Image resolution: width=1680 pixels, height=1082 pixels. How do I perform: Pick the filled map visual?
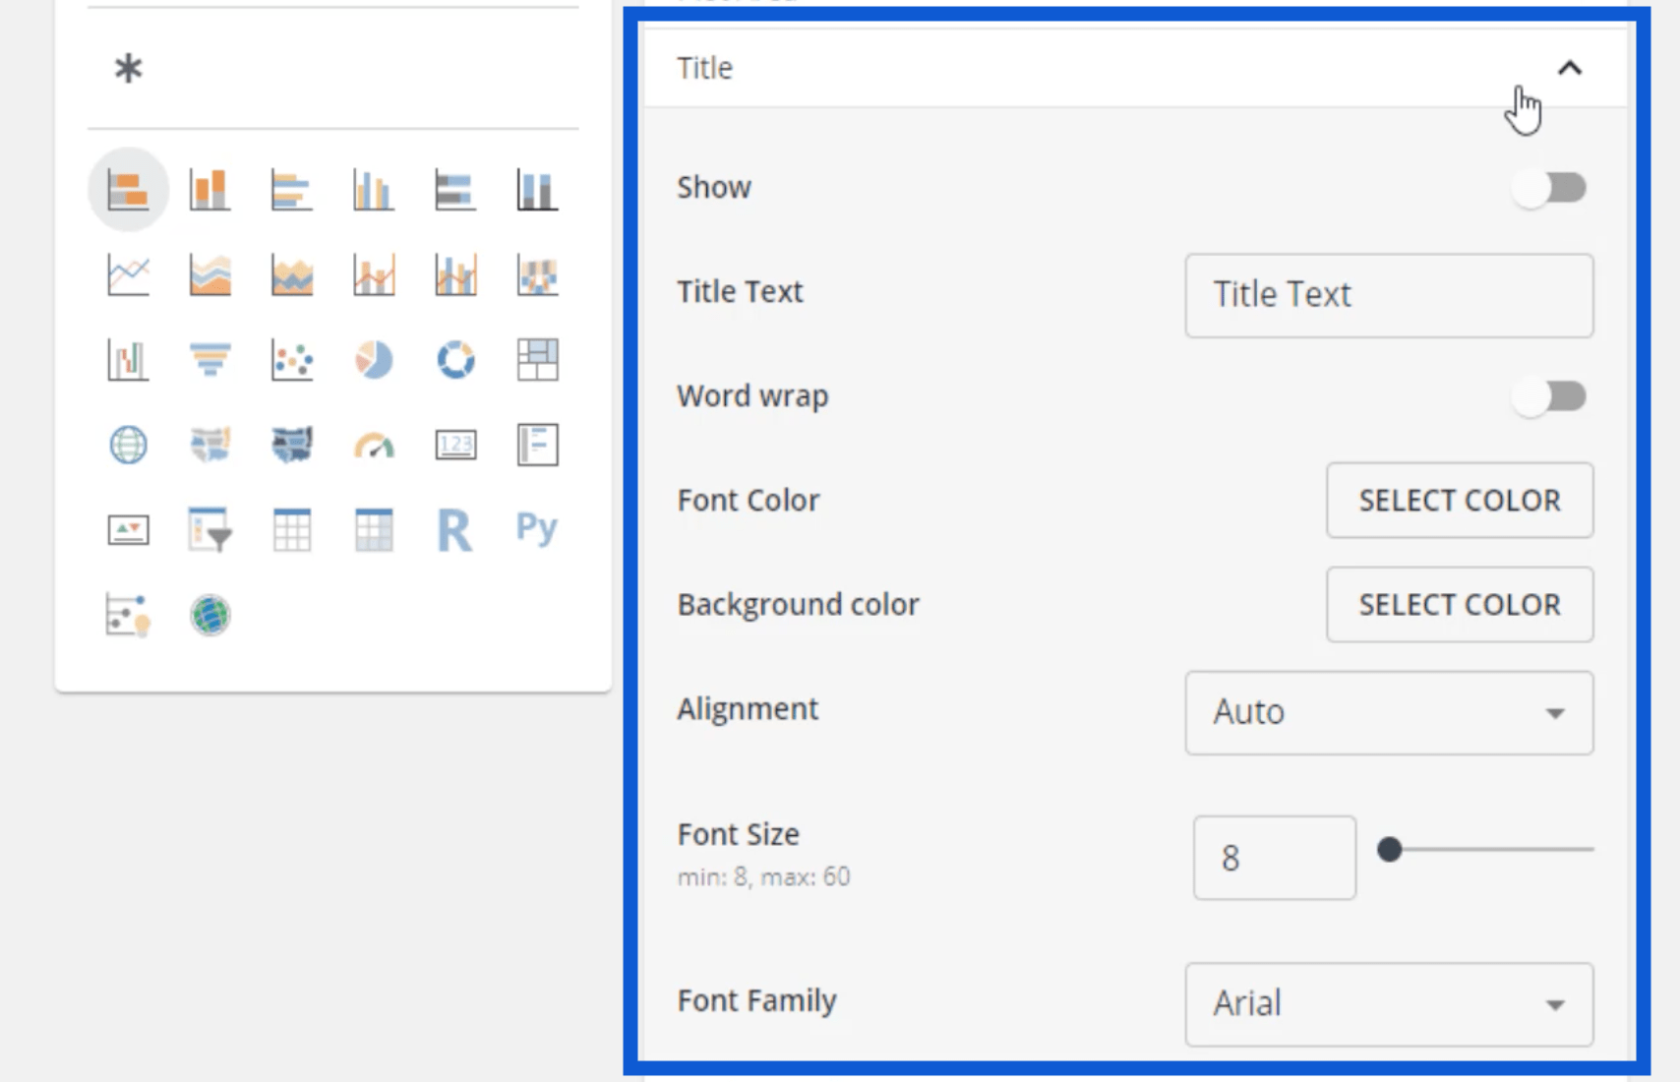tap(210, 445)
